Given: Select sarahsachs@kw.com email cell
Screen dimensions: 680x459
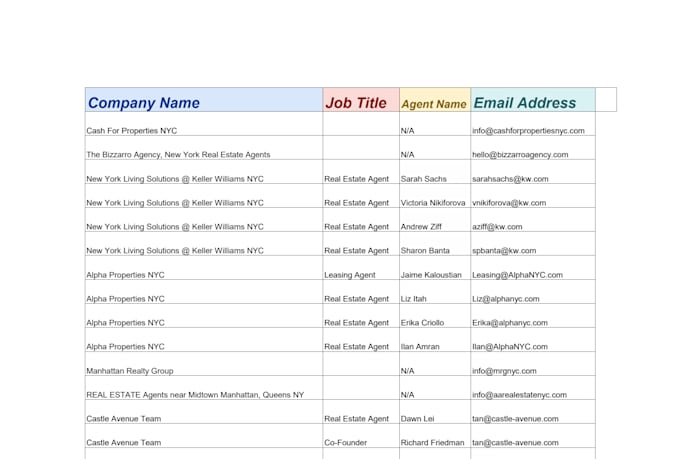Looking at the screenshot, I should point(533,172).
